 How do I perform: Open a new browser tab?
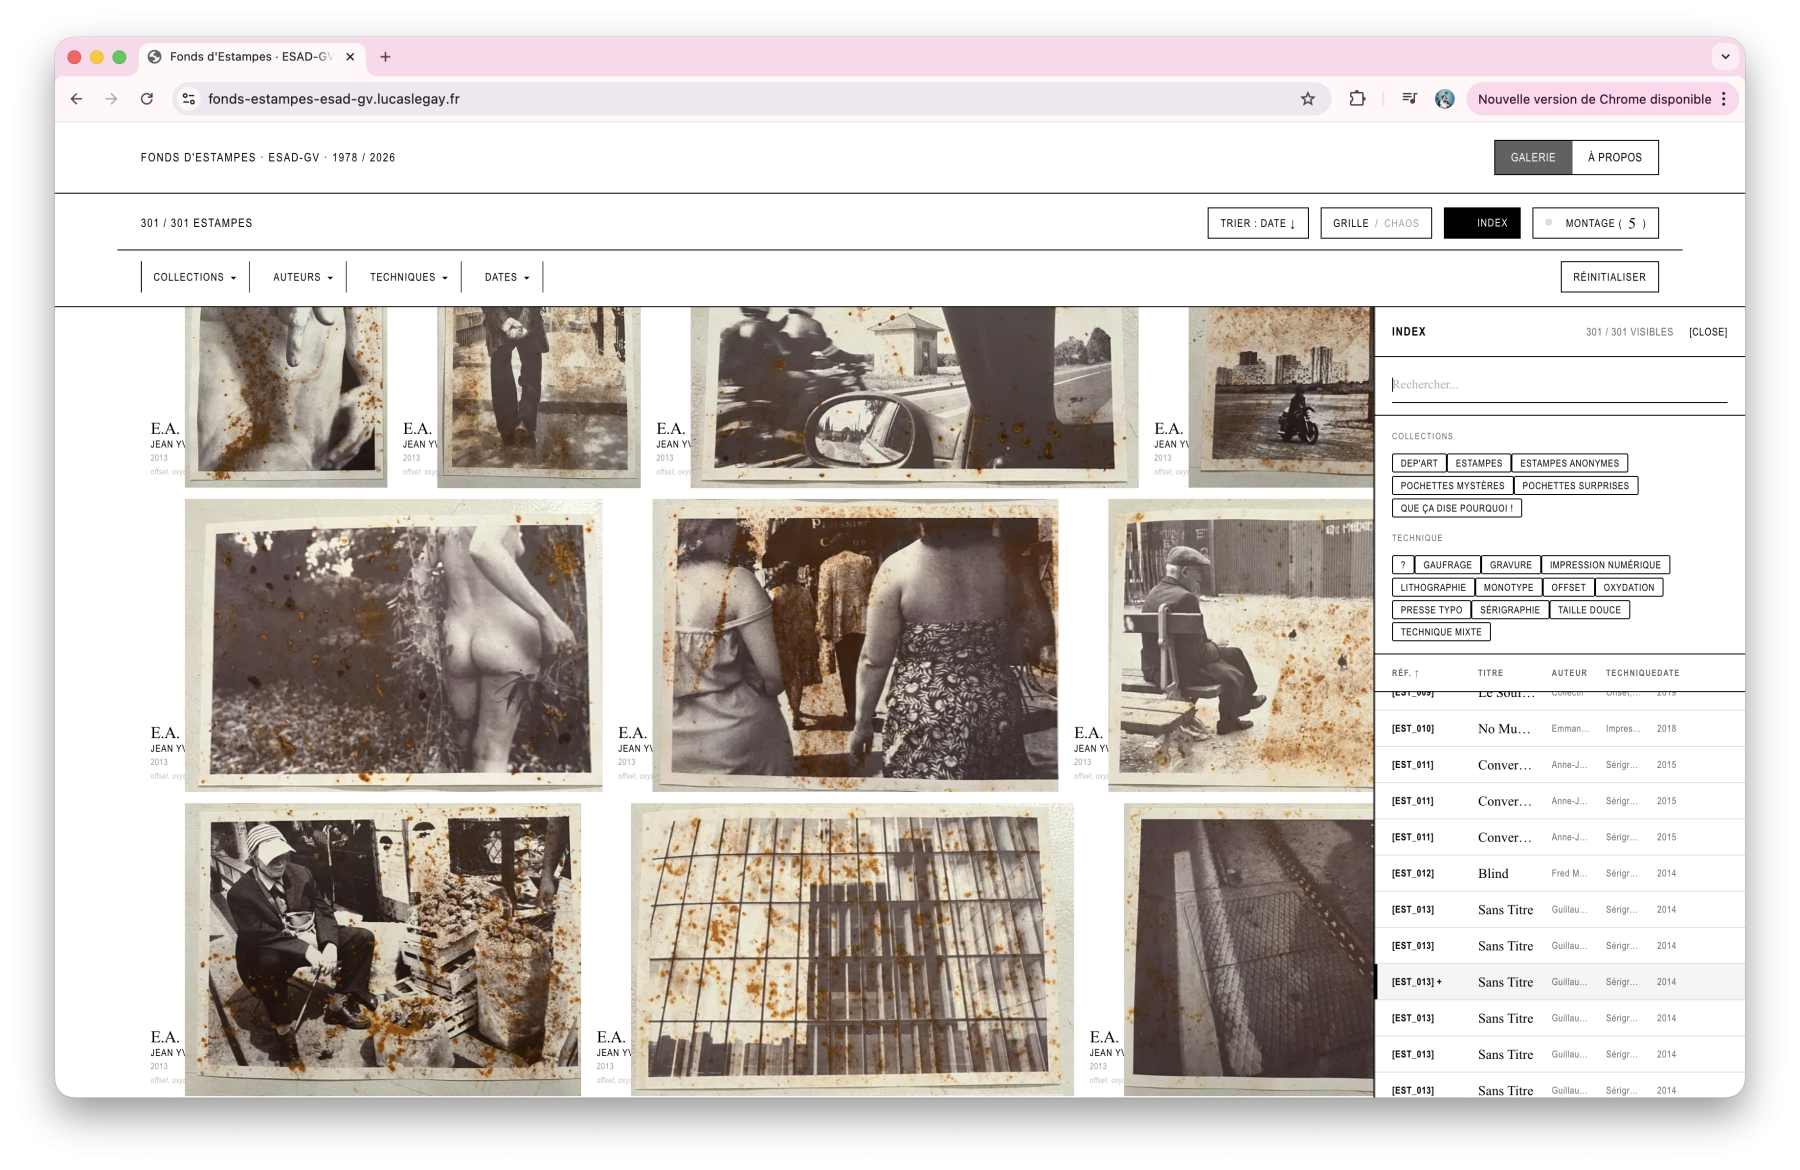385,57
